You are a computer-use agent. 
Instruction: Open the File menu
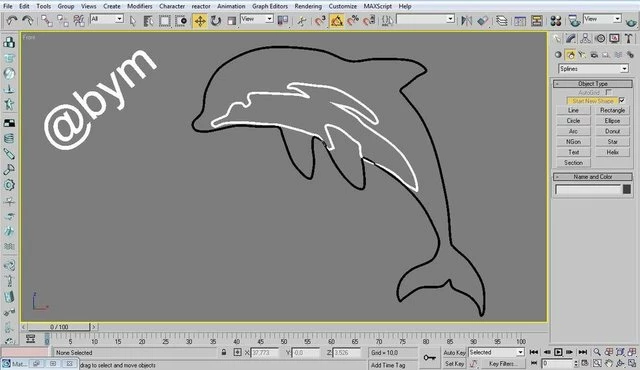[x=7, y=6]
